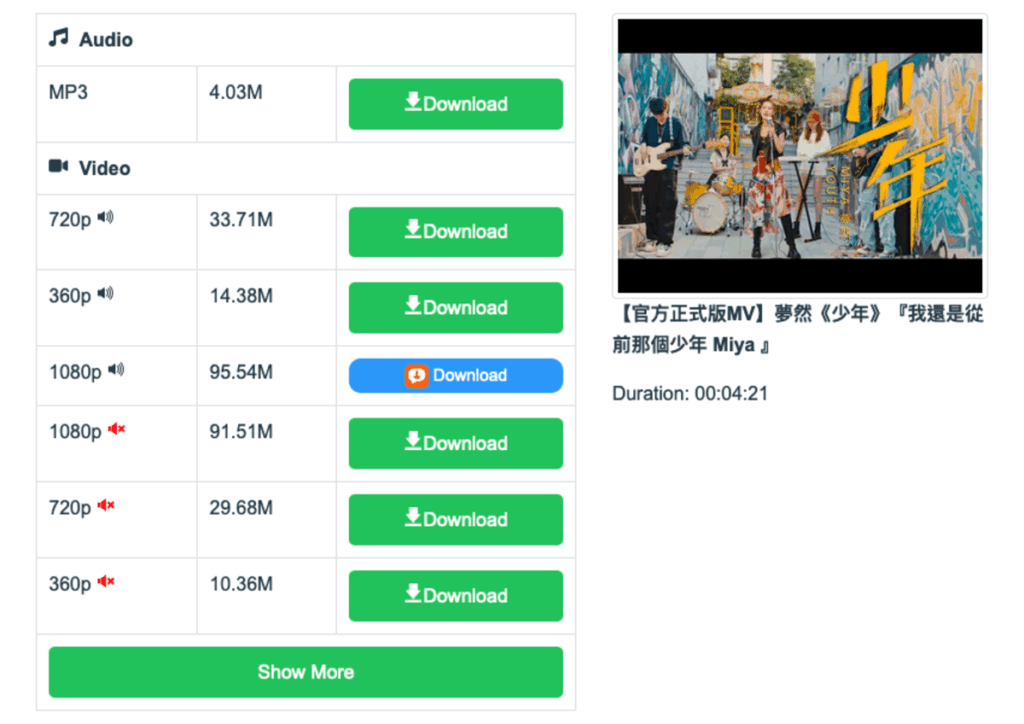Download 720p video with sound, 33.71M
This screenshot has height=724, width=1024.
455,232
